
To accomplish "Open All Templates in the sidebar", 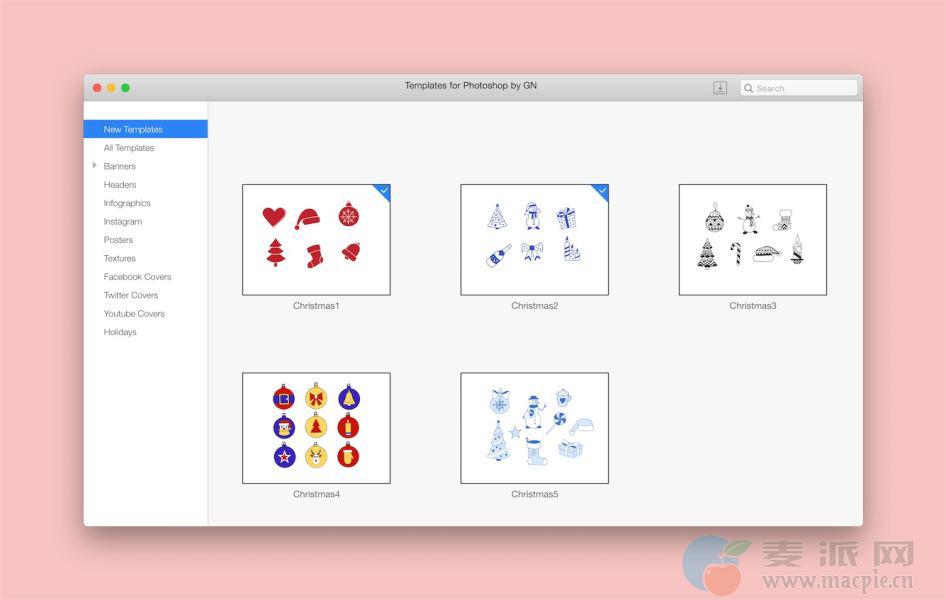I will [129, 148].
